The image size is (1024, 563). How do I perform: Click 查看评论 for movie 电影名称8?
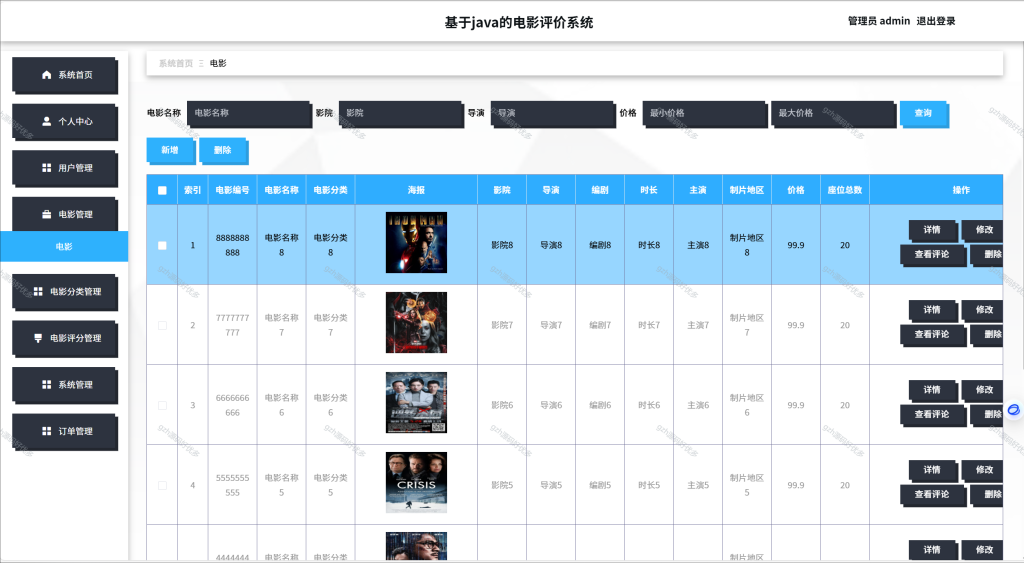[x=932, y=255]
